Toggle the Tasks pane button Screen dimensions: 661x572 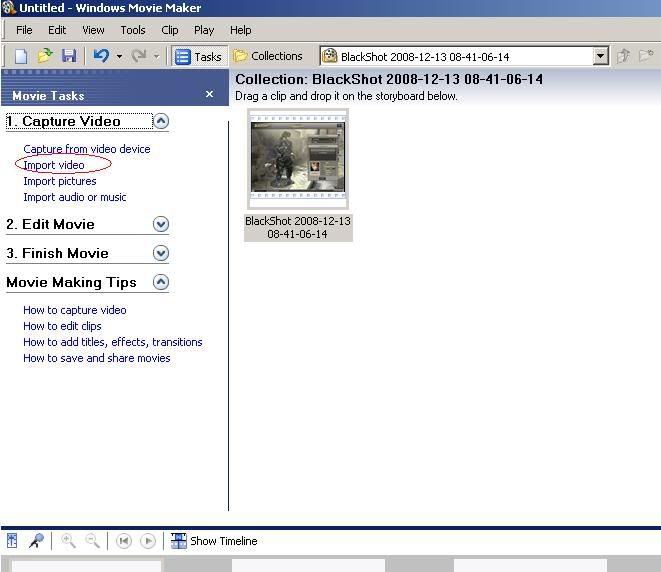[199, 56]
